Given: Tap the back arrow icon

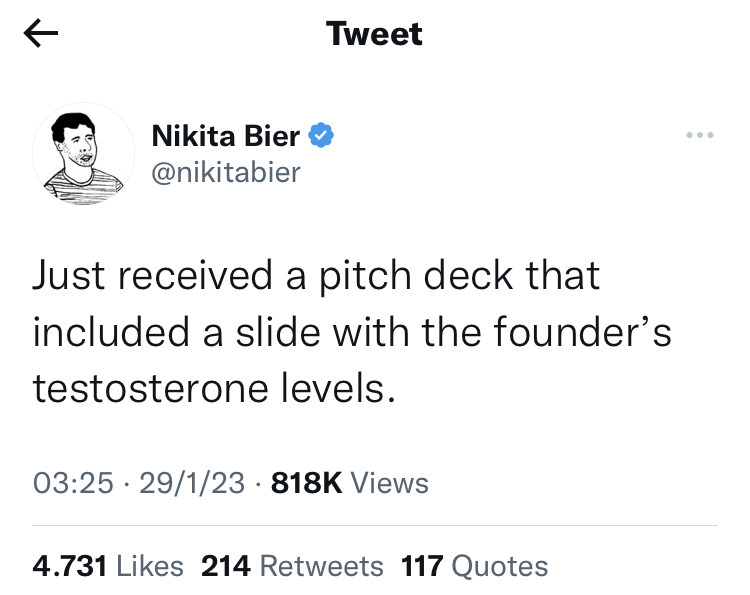Looking at the screenshot, I should tap(41, 33).
